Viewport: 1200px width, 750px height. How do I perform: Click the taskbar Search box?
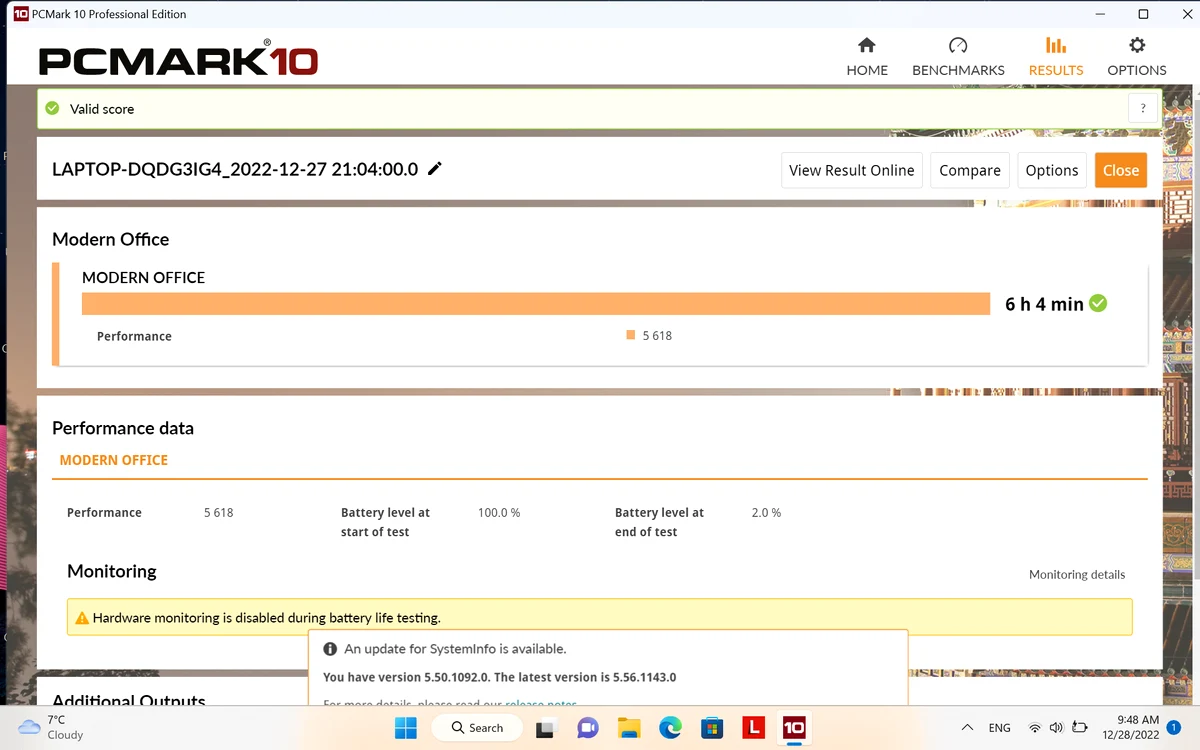(x=477, y=727)
